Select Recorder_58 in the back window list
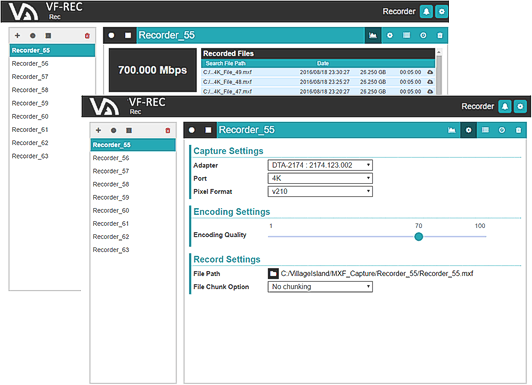Viewport: 532px width, 385px height. (52, 90)
